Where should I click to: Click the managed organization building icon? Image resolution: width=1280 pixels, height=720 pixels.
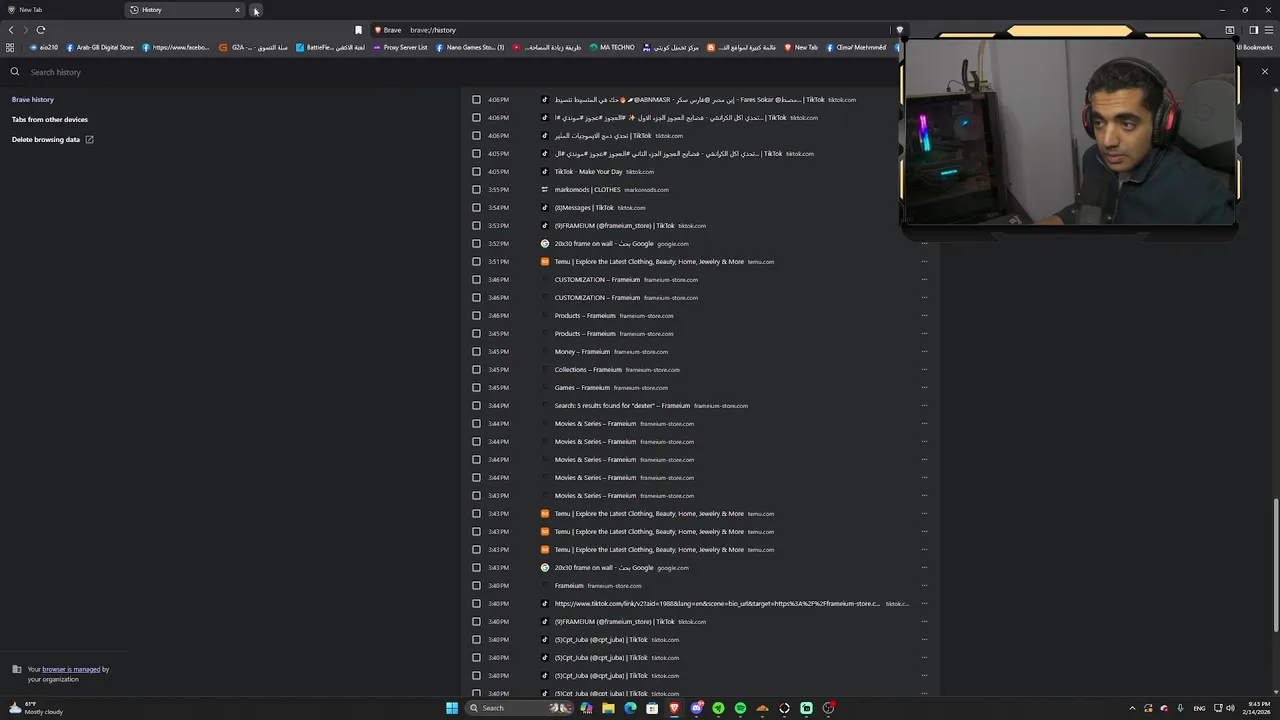coord(17,670)
